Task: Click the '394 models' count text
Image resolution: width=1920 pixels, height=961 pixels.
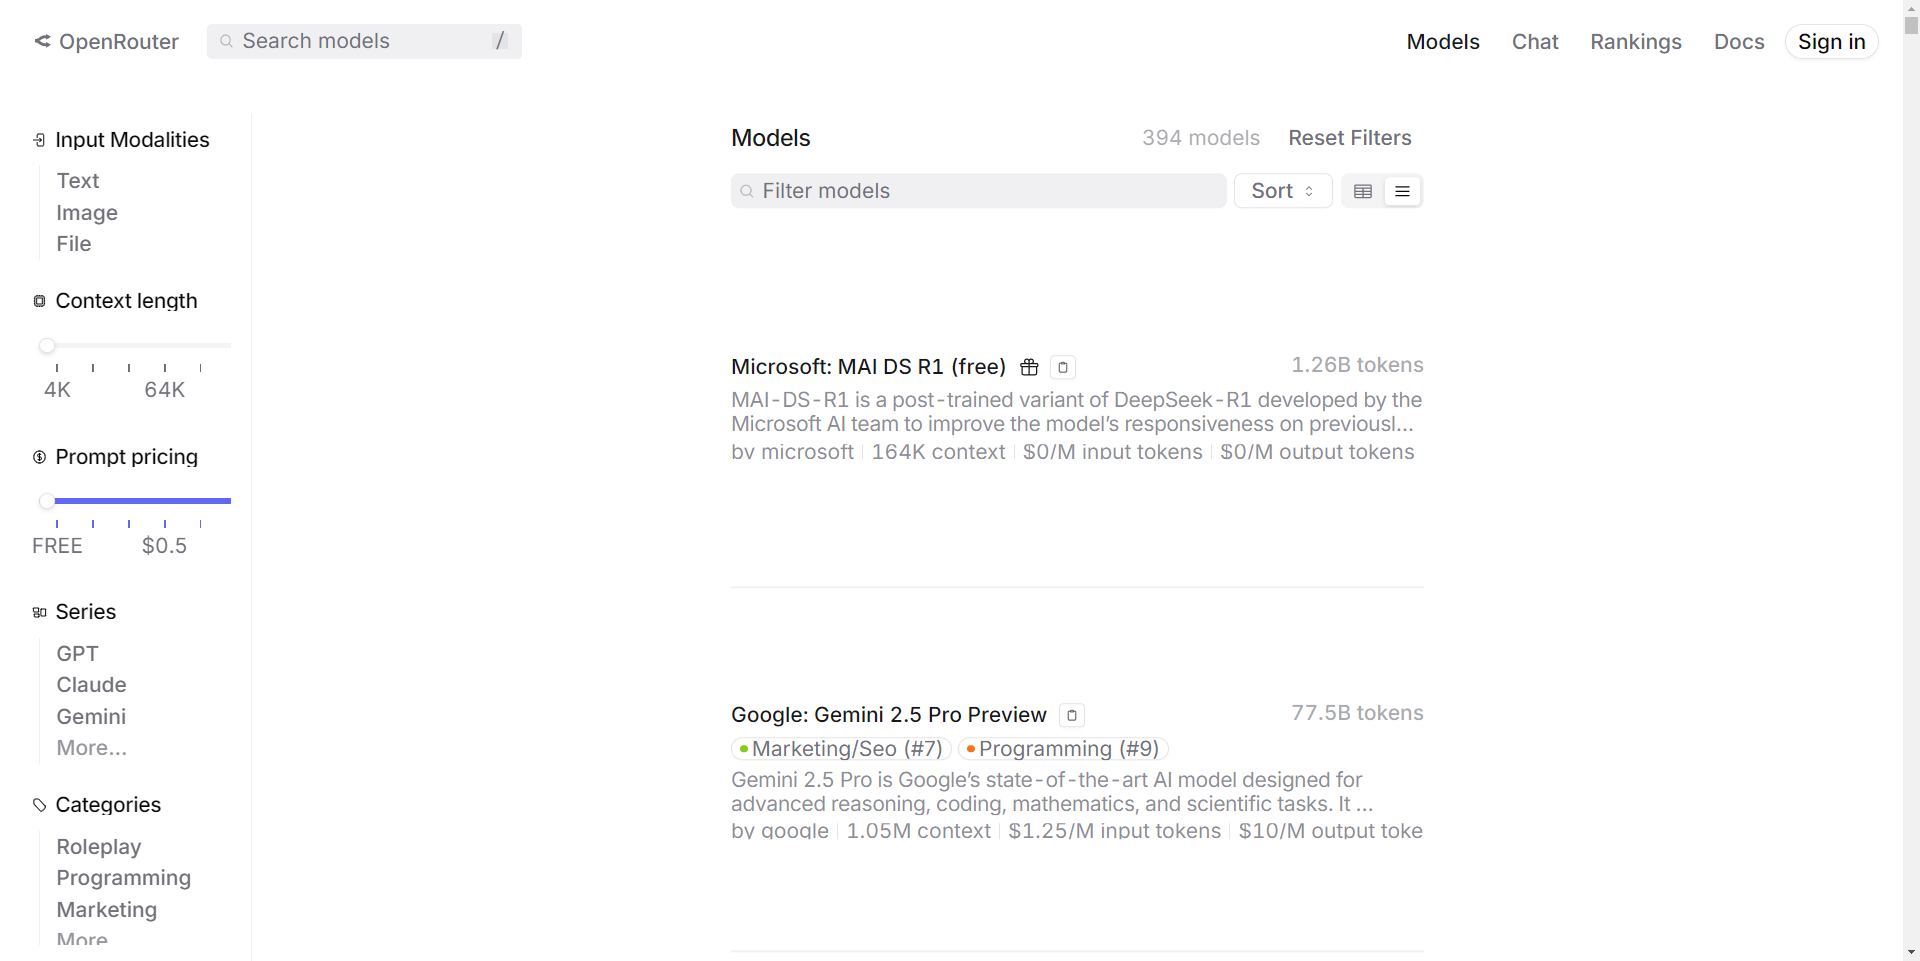Action: (x=1201, y=138)
